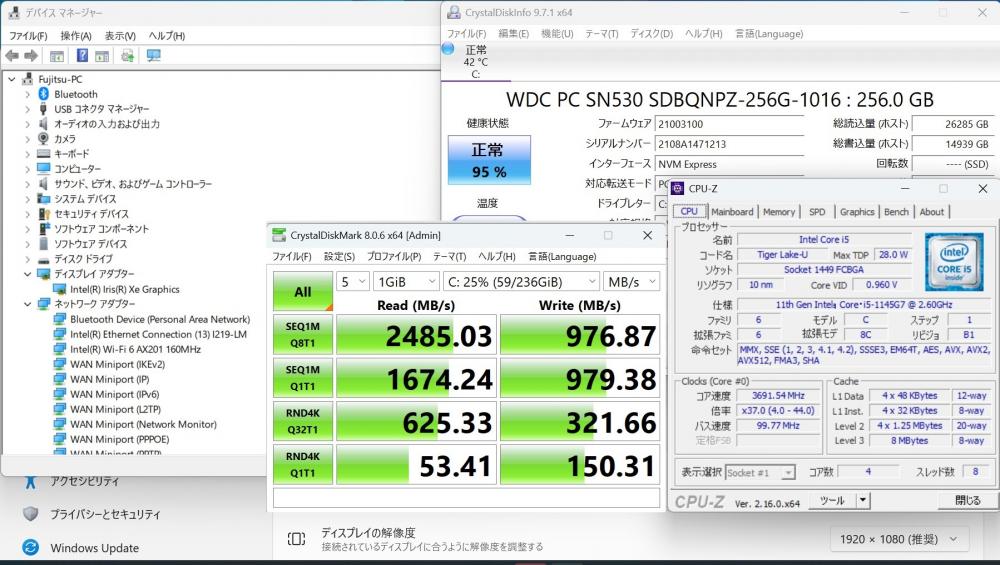
Task: Open the 1920 × 1080 resolution dropdown
Action: [x=899, y=539]
